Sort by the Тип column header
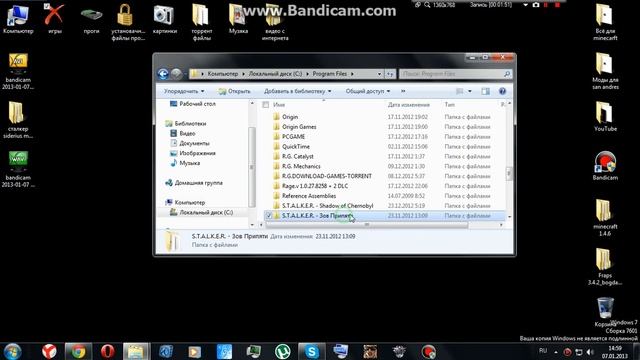The width and height of the screenshot is (640, 360). click(449, 105)
